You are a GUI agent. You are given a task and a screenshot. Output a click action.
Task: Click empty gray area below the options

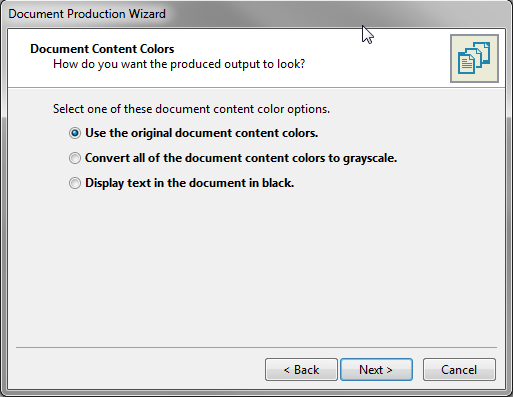click(257, 267)
